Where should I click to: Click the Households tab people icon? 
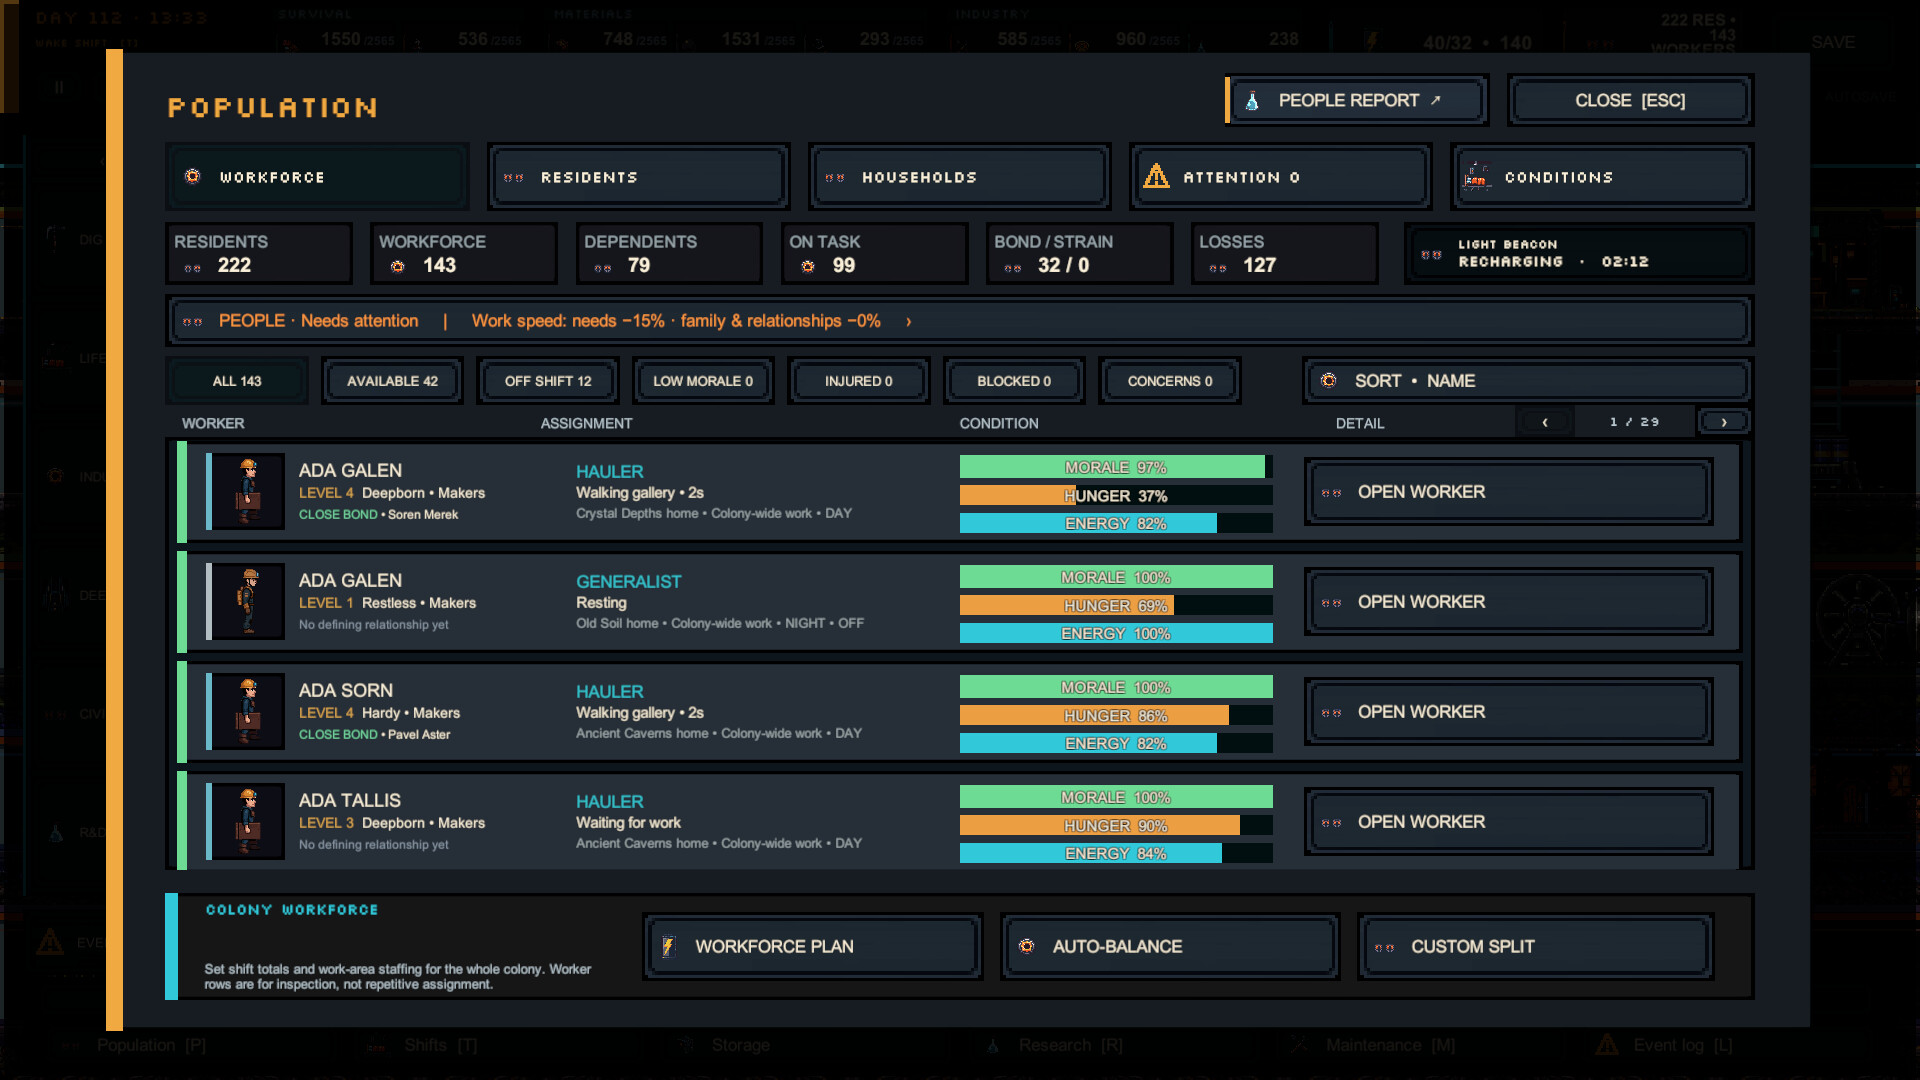(x=835, y=178)
